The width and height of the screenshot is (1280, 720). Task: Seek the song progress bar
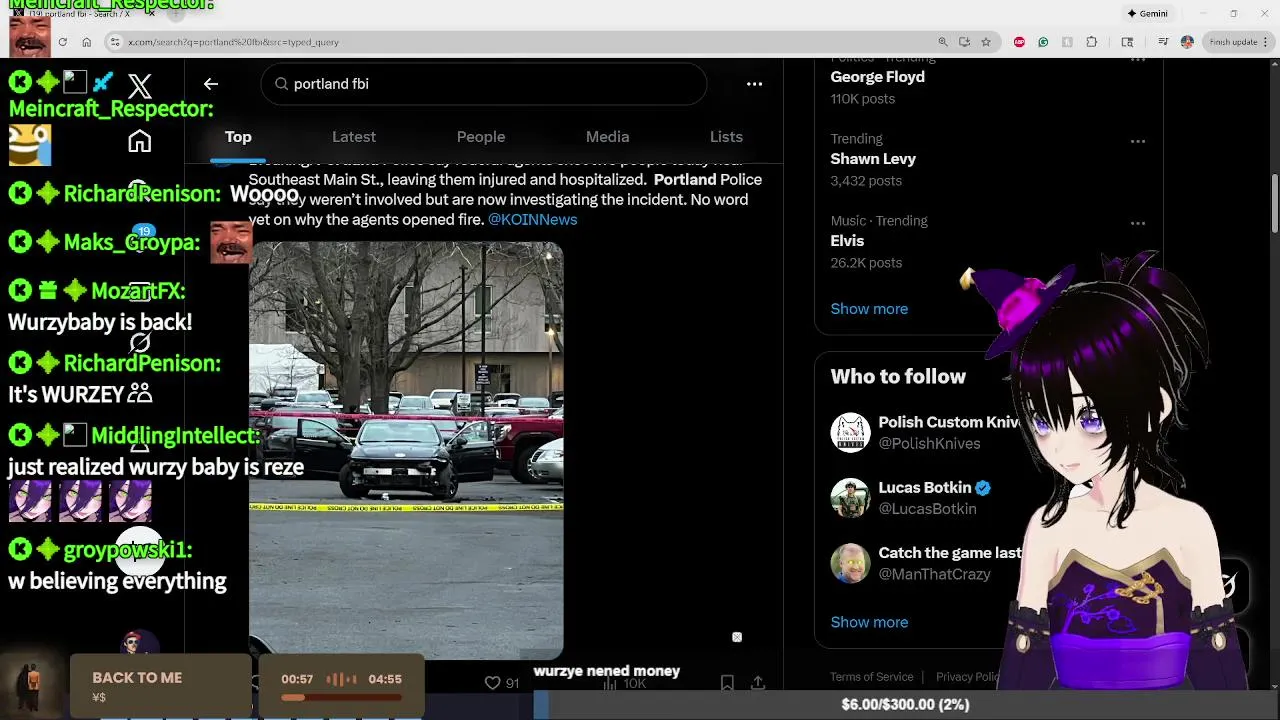coord(342,698)
